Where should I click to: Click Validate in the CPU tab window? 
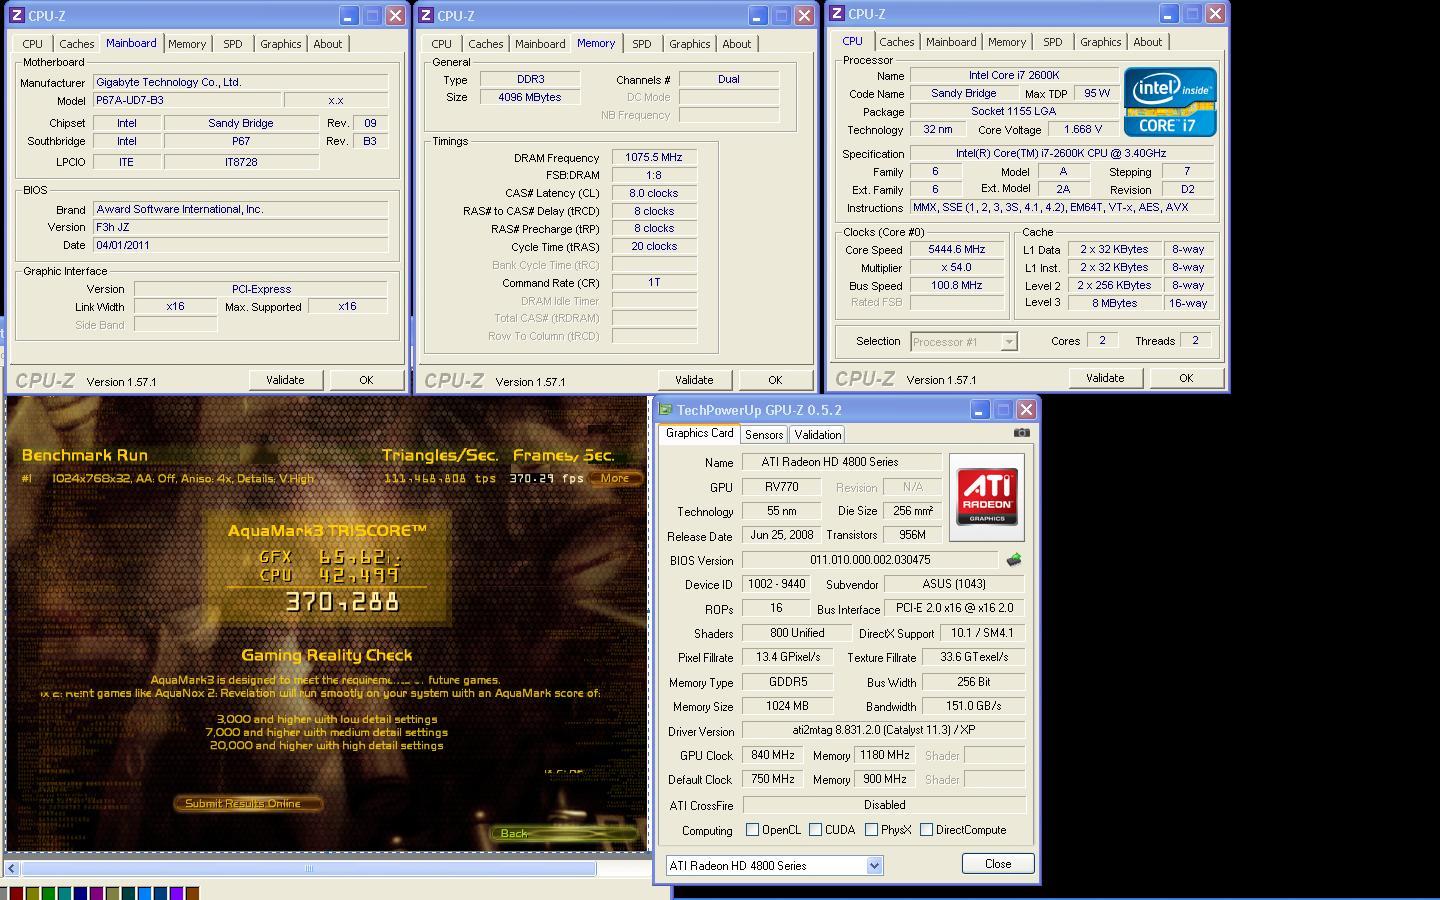[1105, 378]
